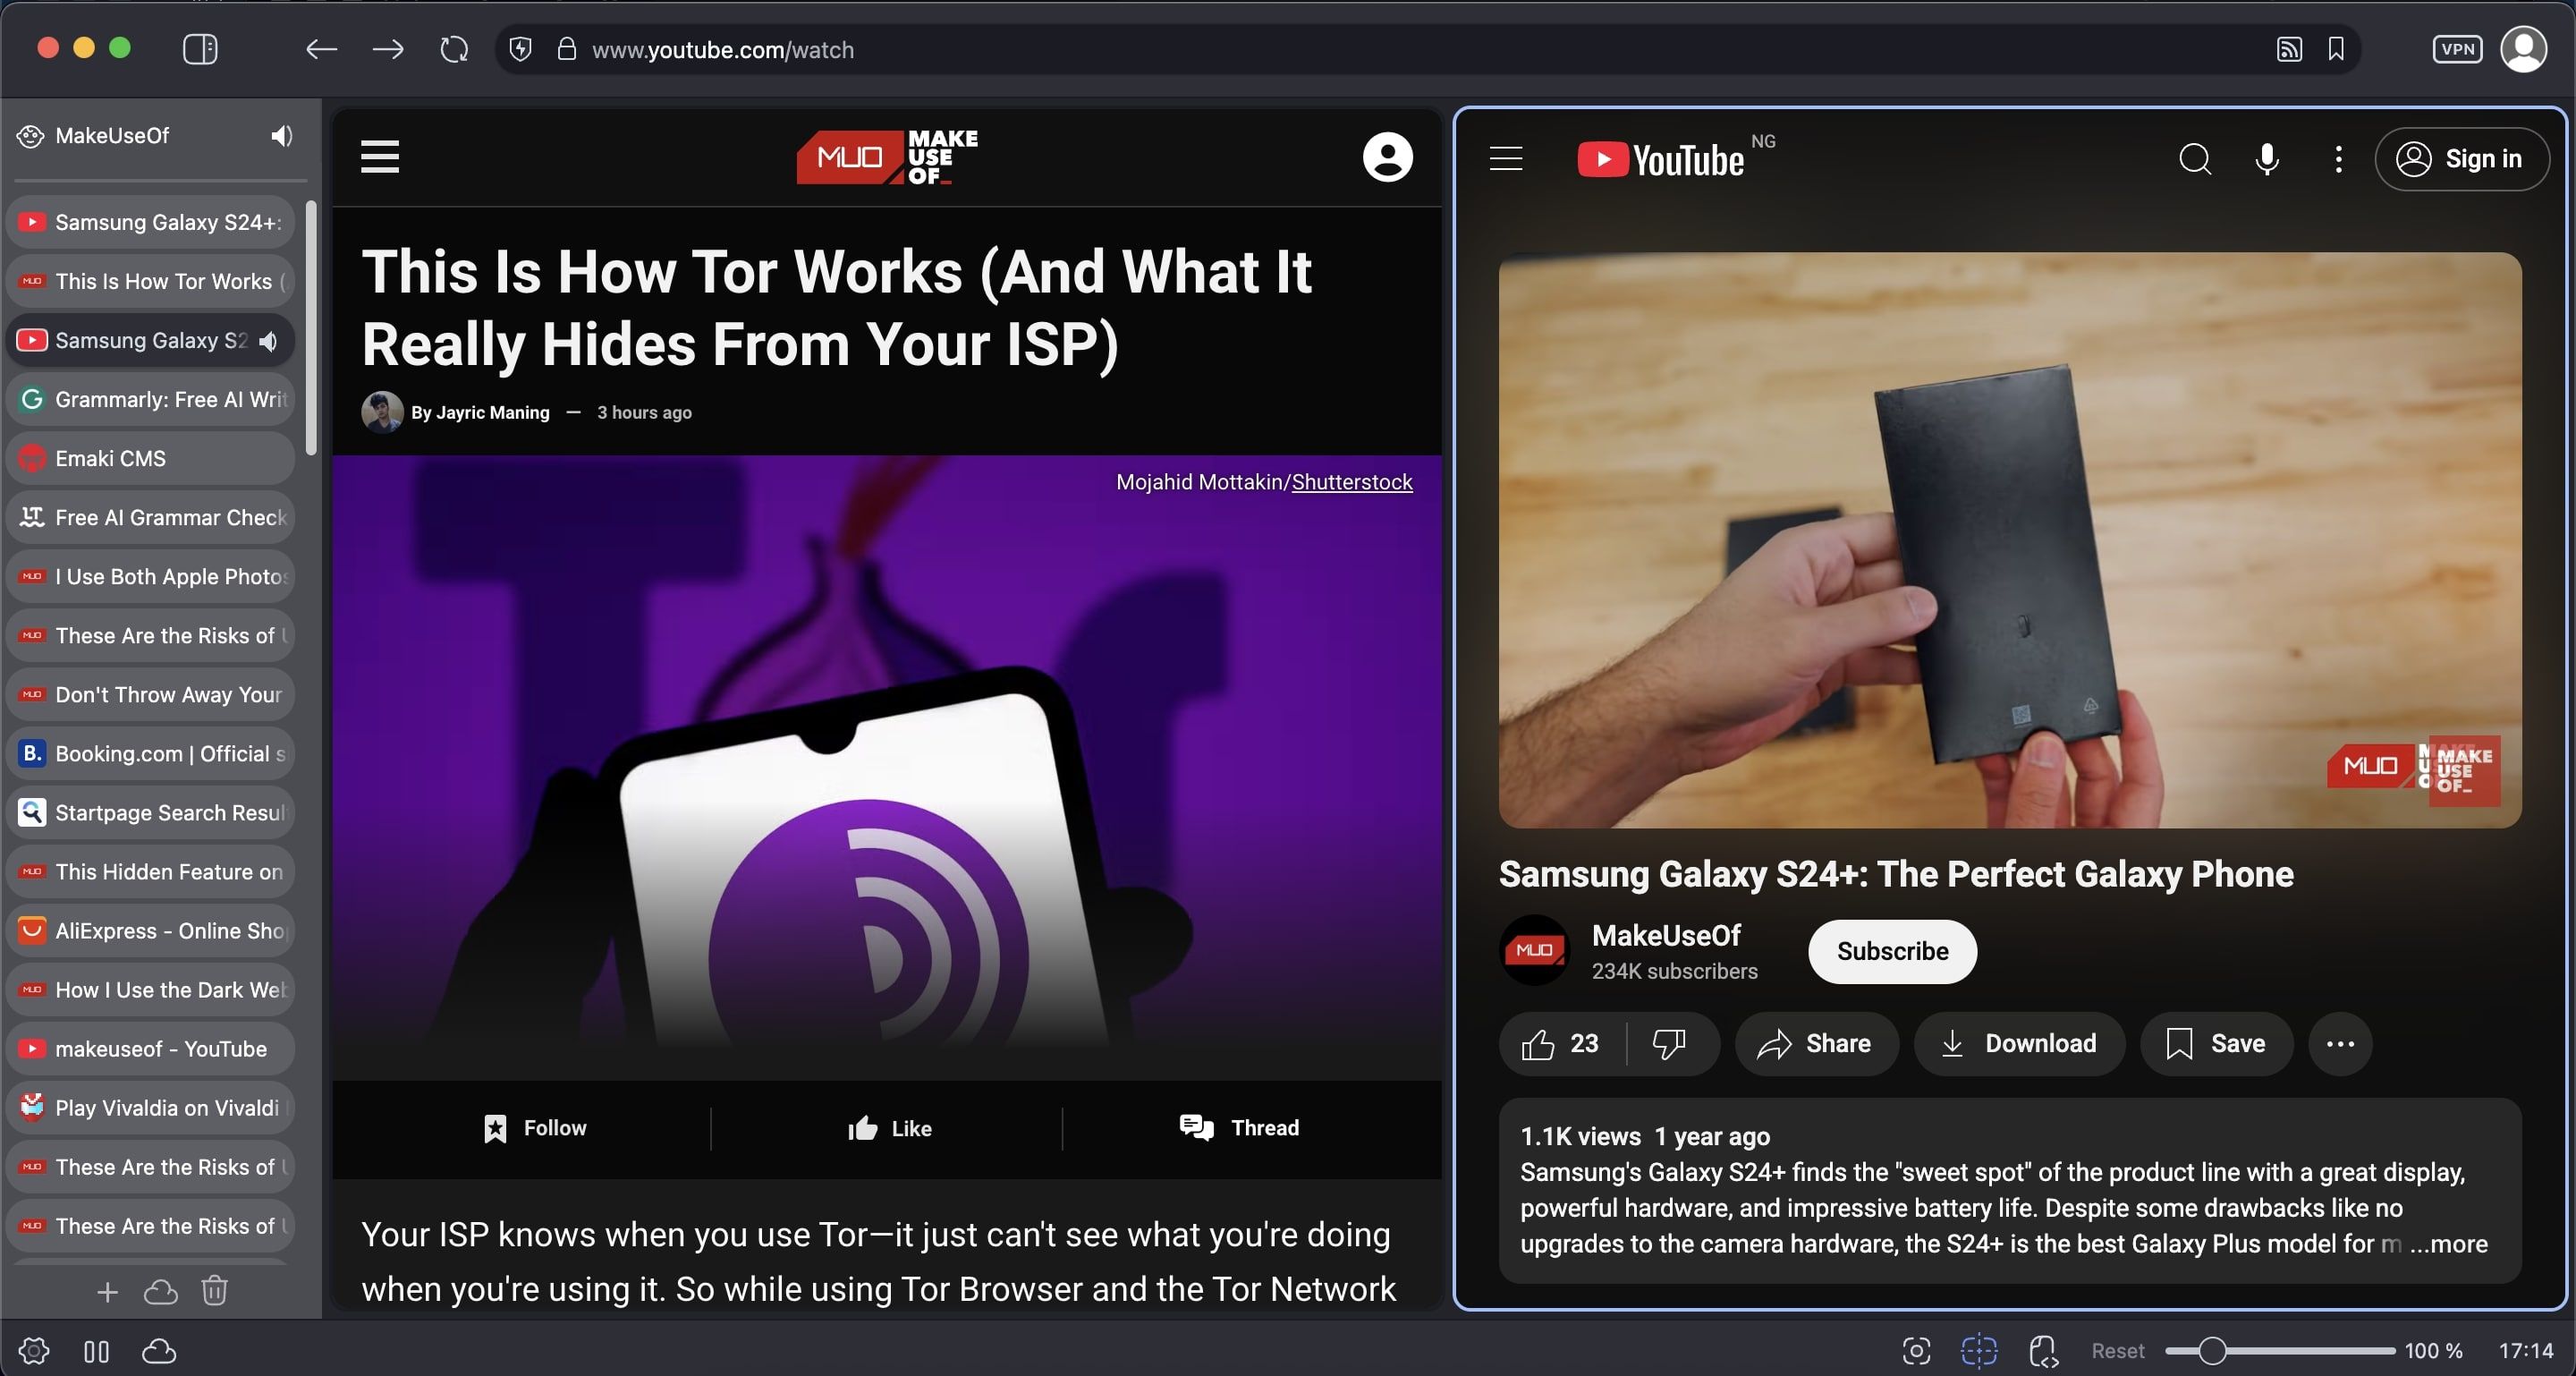Switch to the Booking.com tab
The height and width of the screenshot is (1376, 2576).
[x=152, y=754]
